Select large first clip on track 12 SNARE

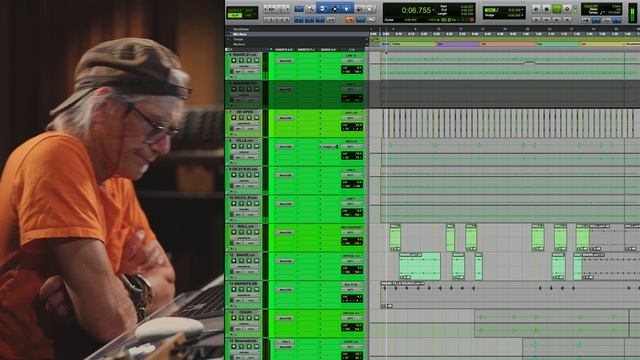tap(420, 266)
